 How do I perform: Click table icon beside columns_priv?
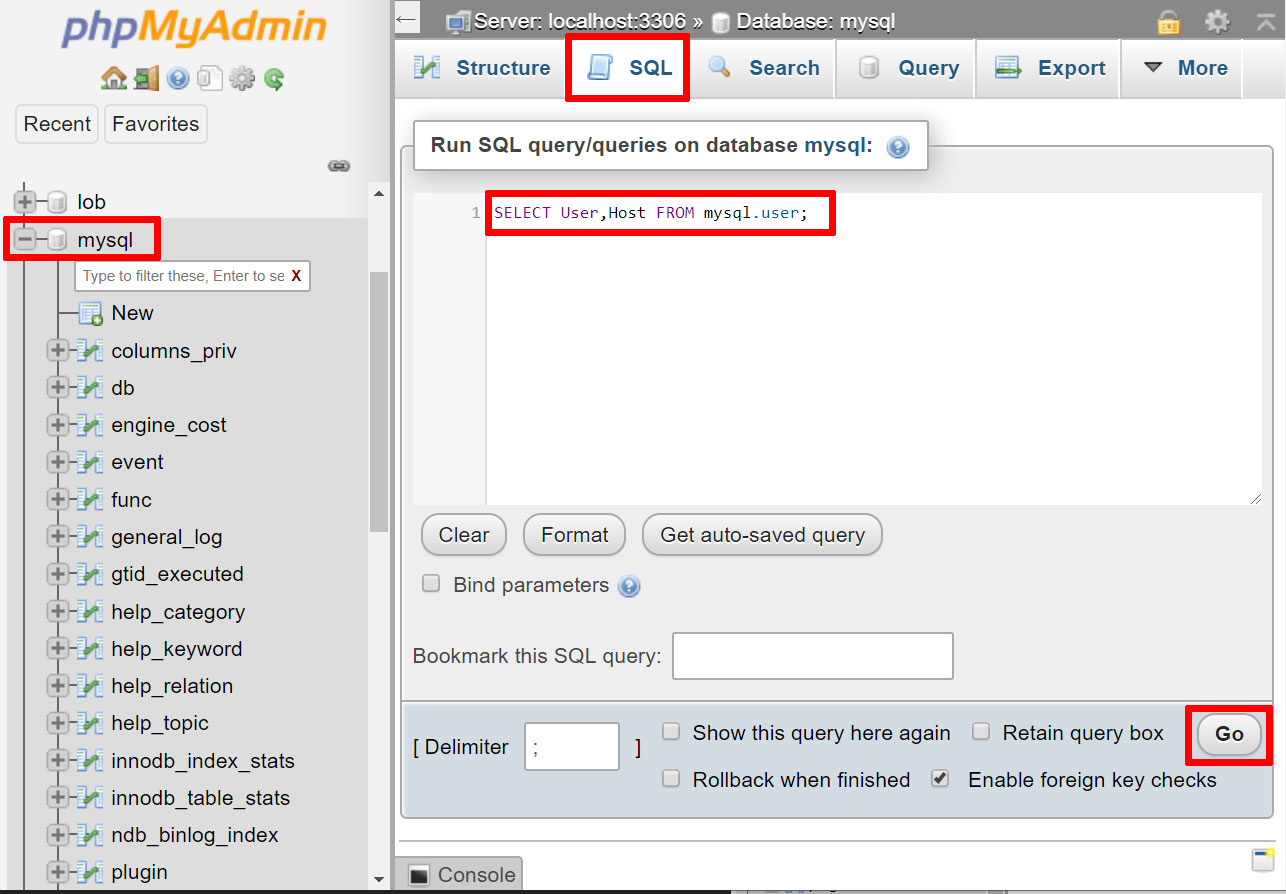[90, 351]
